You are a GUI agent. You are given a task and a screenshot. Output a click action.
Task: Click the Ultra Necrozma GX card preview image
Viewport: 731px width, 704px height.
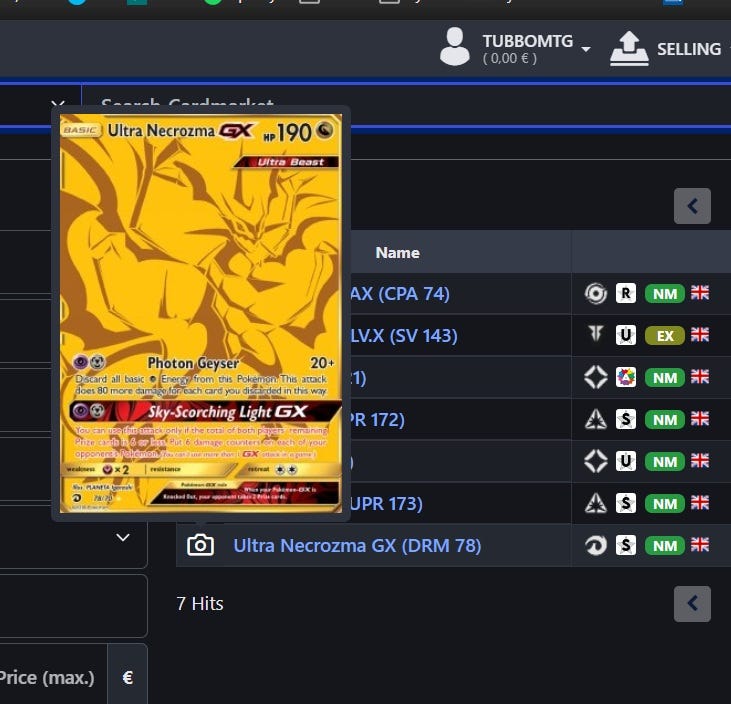pyautogui.click(x=201, y=313)
